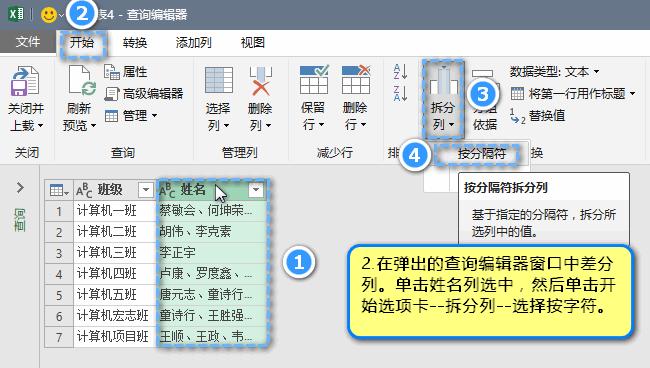
Task: Switch to the 开始 ribbon tab
Action: click(x=82, y=42)
